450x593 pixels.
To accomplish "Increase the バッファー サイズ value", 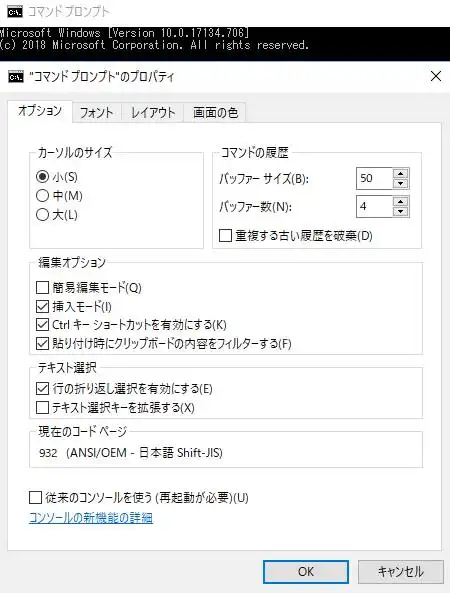I will (x=401, y=174).
